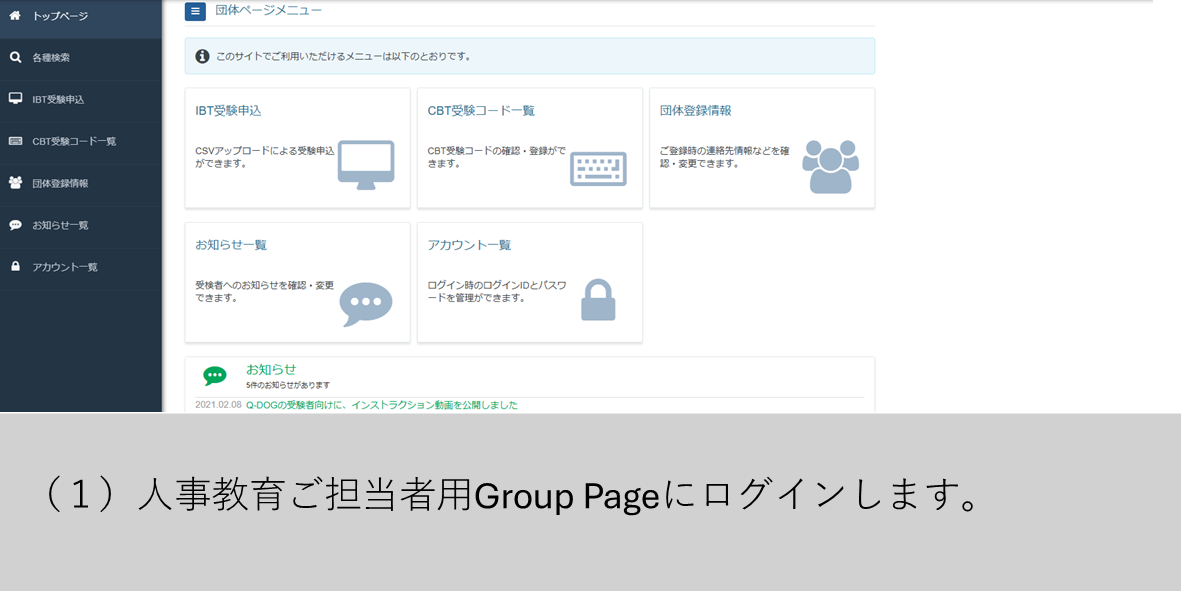Screen dimensions: 1181x591
Task: Click the CBT受験コードの確認・登録 description text
Action: tap(496, 157)
